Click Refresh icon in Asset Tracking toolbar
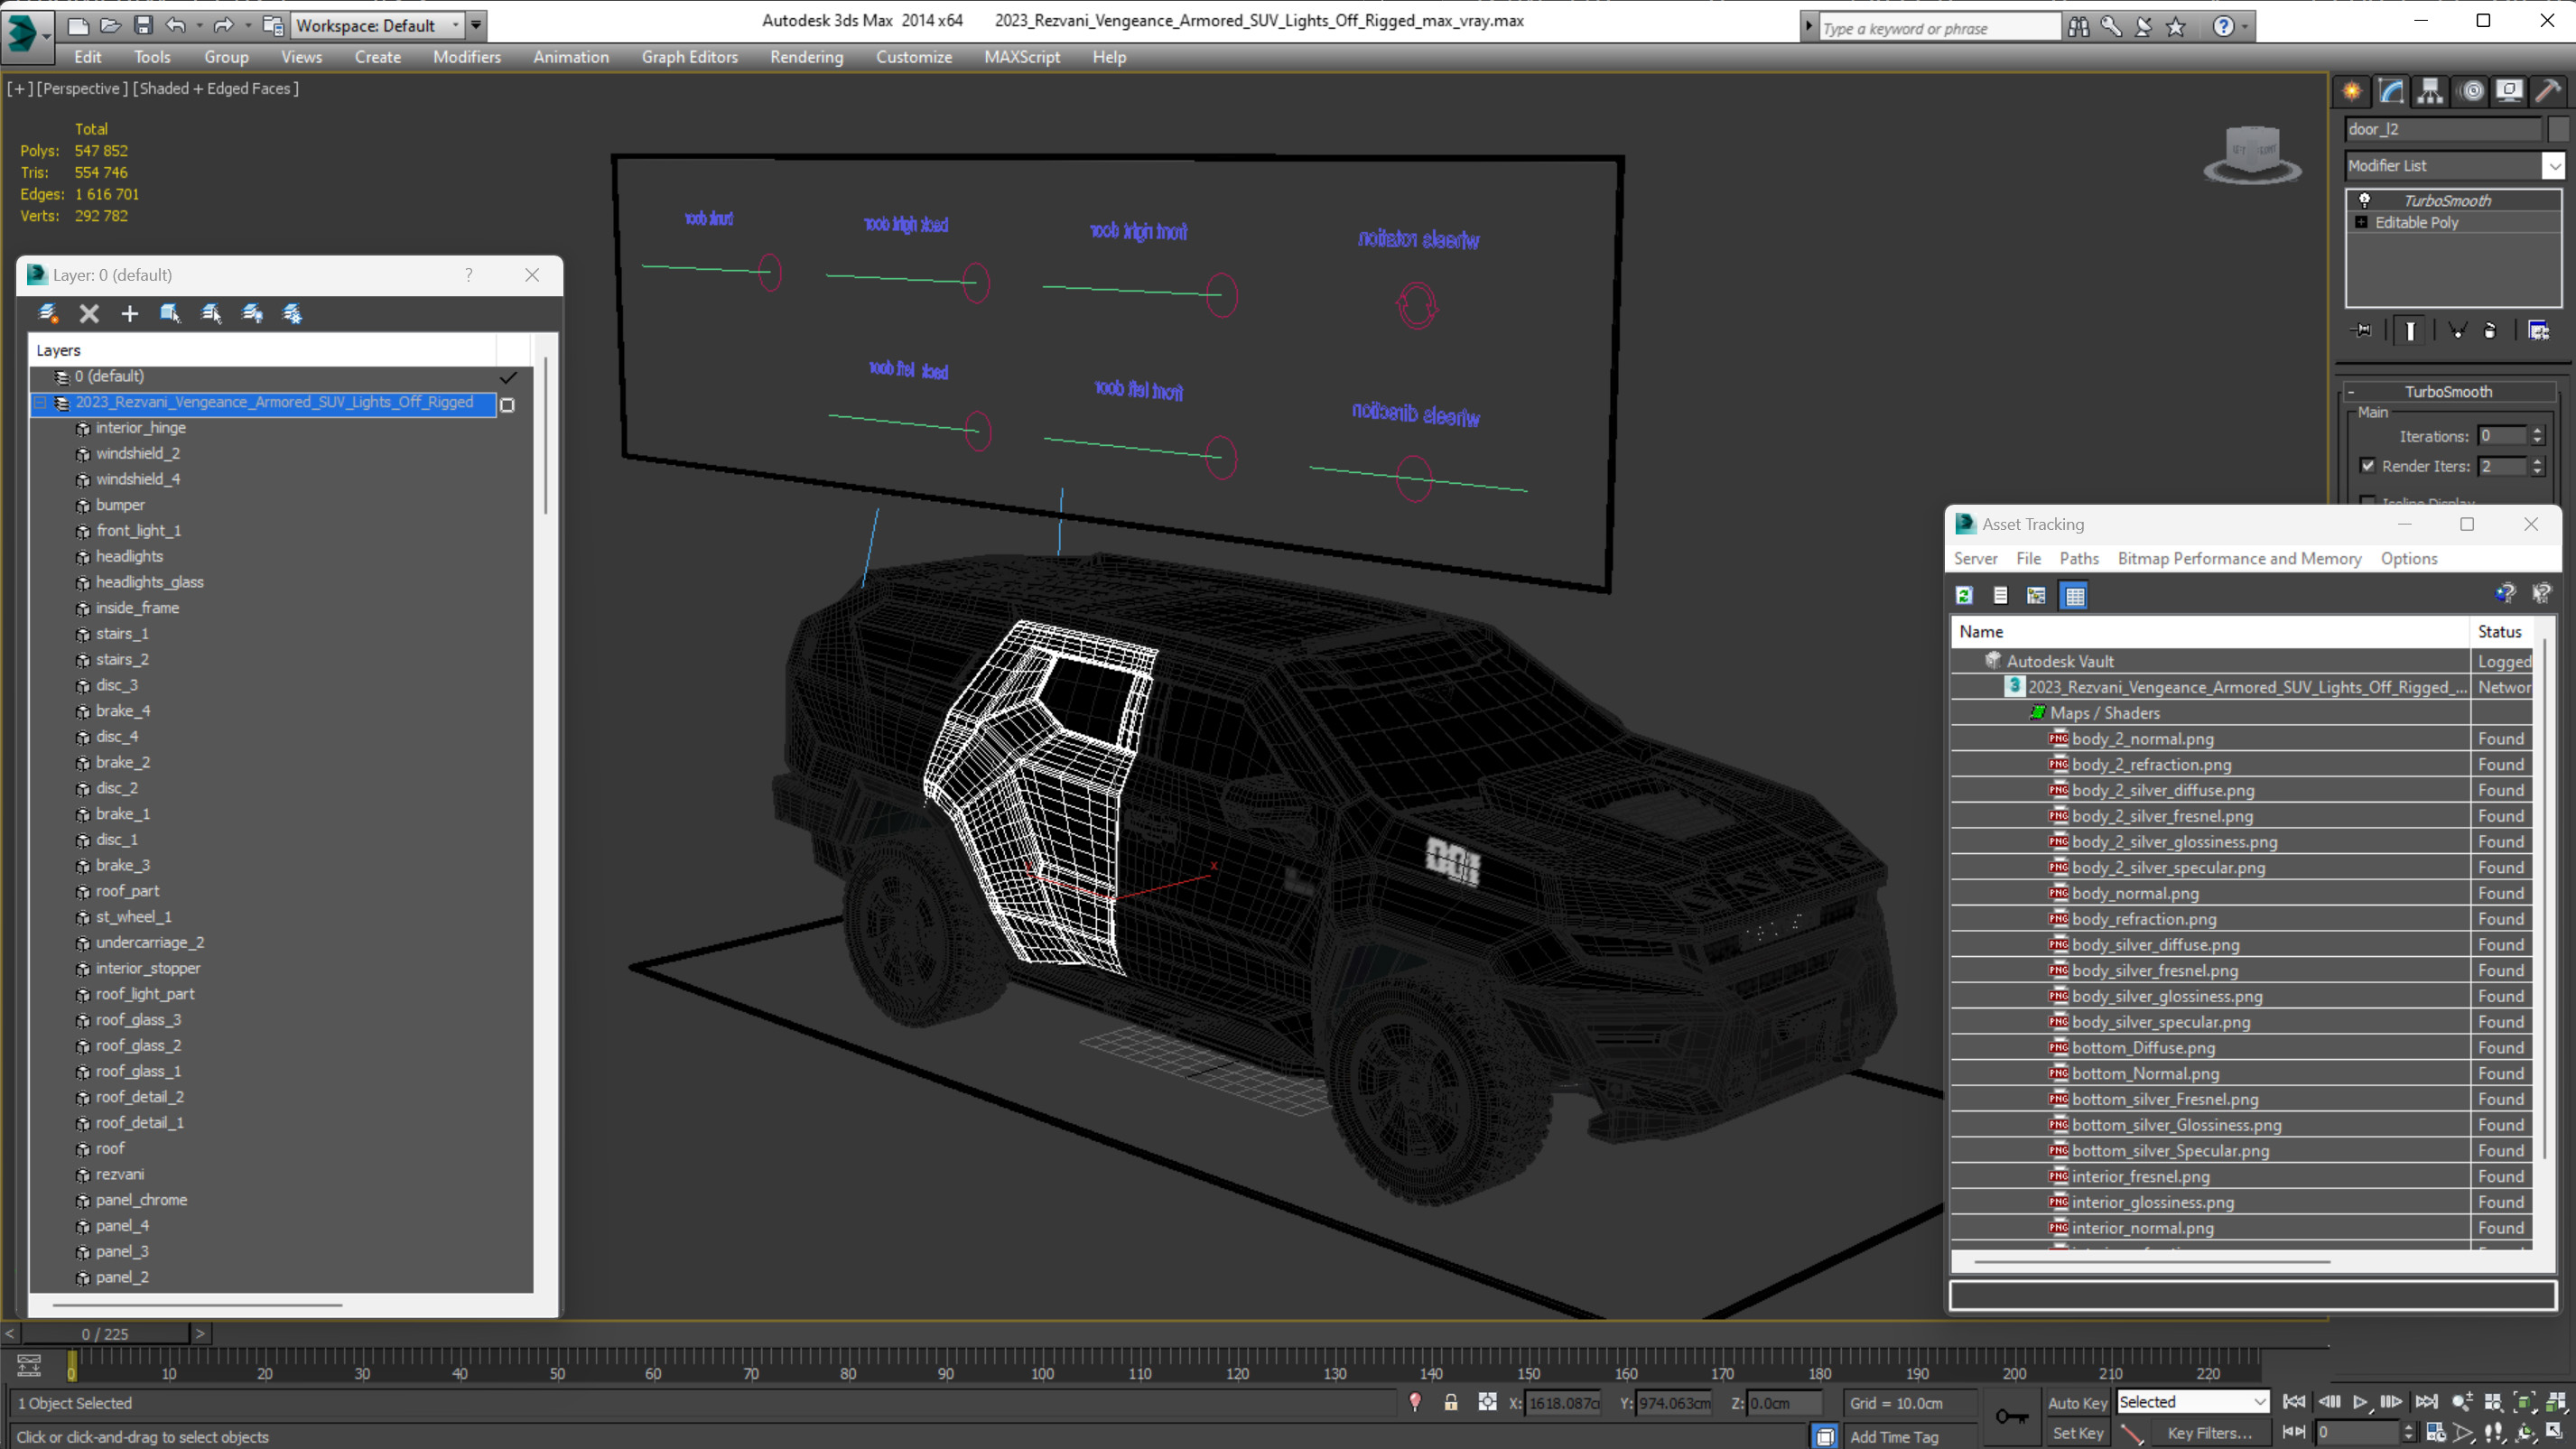This screenshot has width=2576, height=1449. (x=1964, y=596)
